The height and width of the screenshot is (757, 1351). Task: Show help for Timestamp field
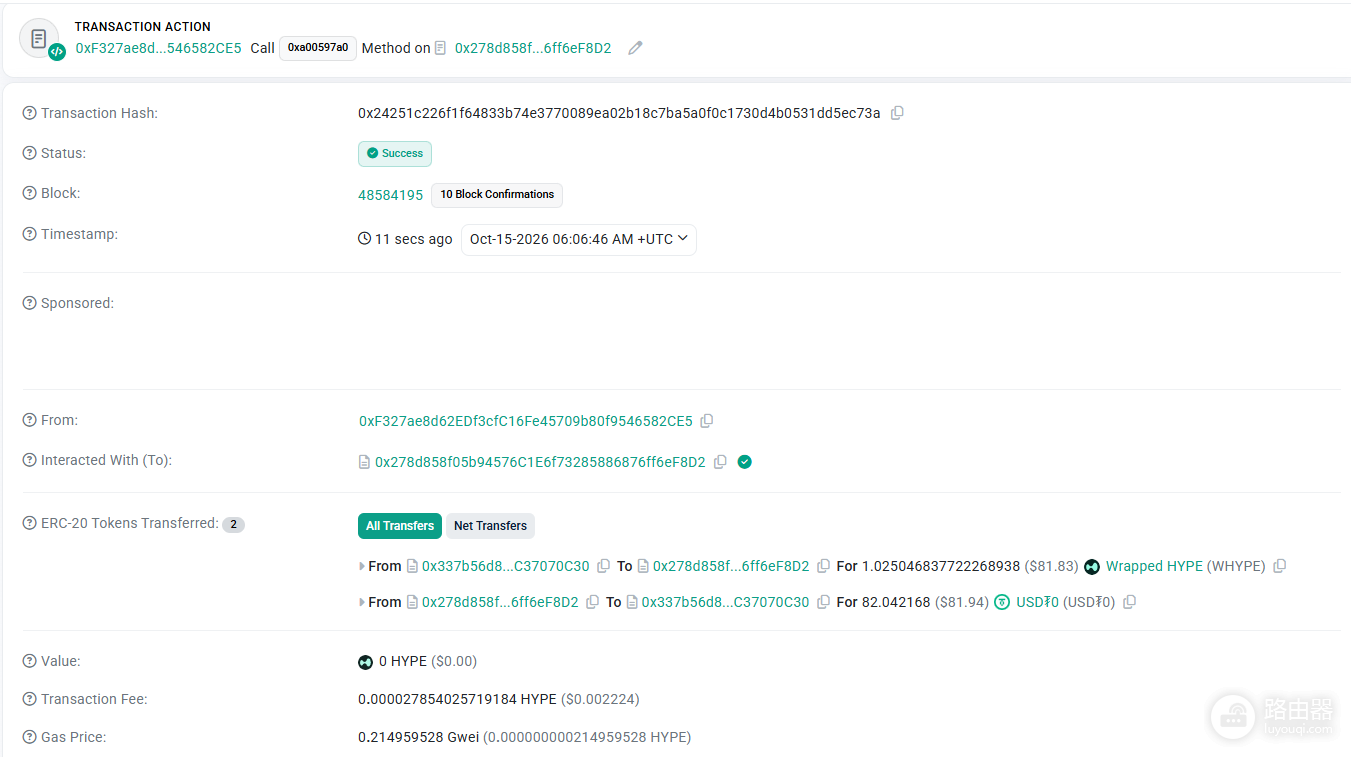click(x=30, y=234)
